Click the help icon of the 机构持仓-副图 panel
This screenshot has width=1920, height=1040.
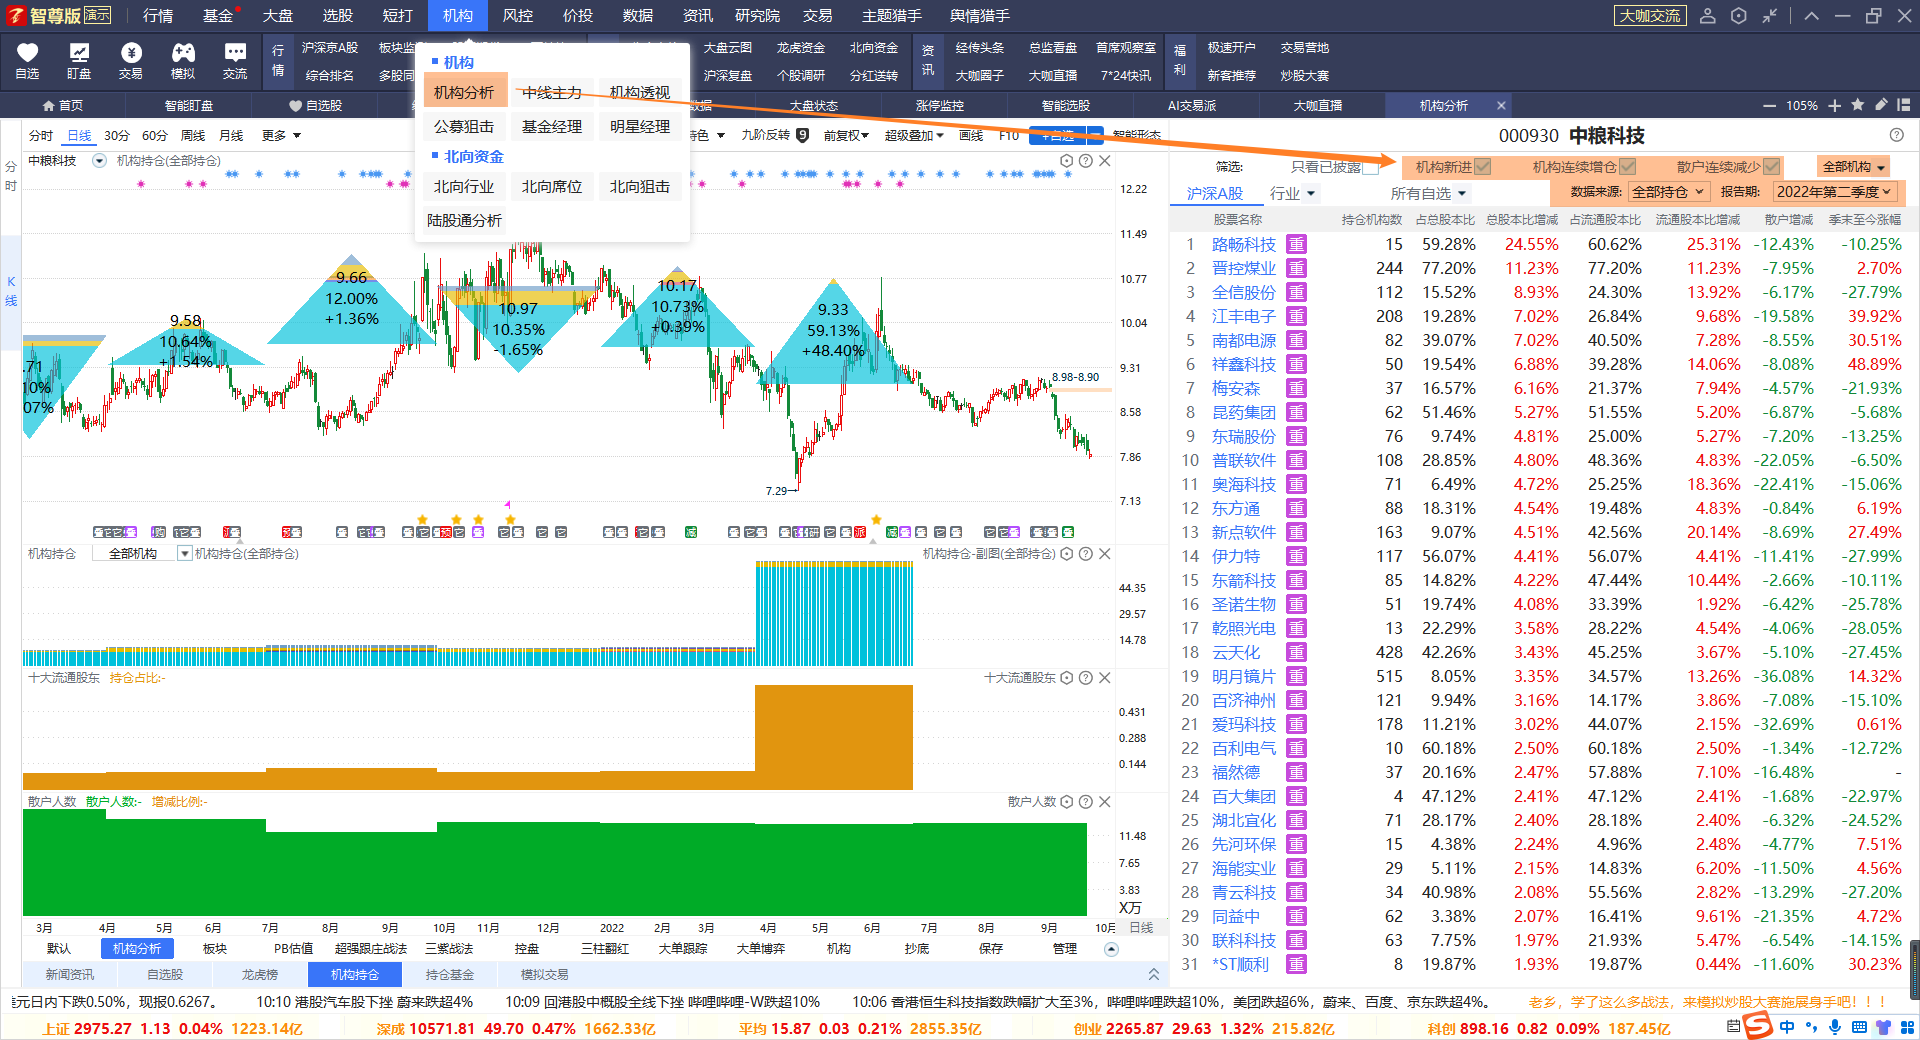point(1086,554)
